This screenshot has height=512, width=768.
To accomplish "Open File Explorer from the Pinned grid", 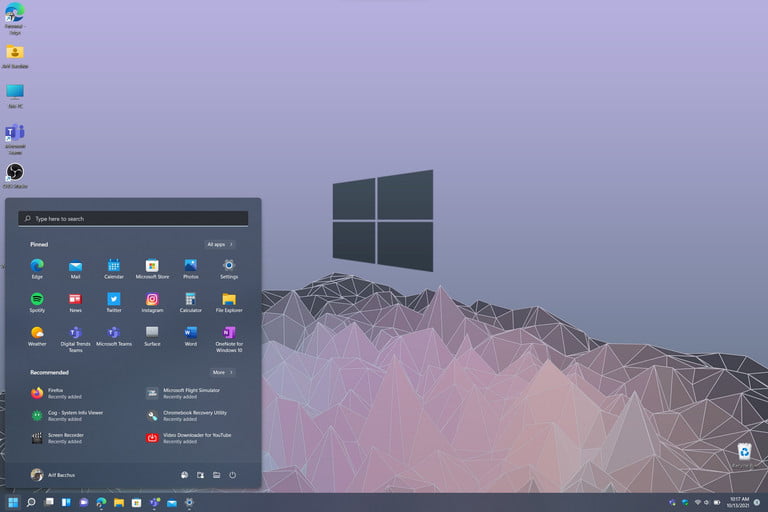I will click(x=229, y=302).
